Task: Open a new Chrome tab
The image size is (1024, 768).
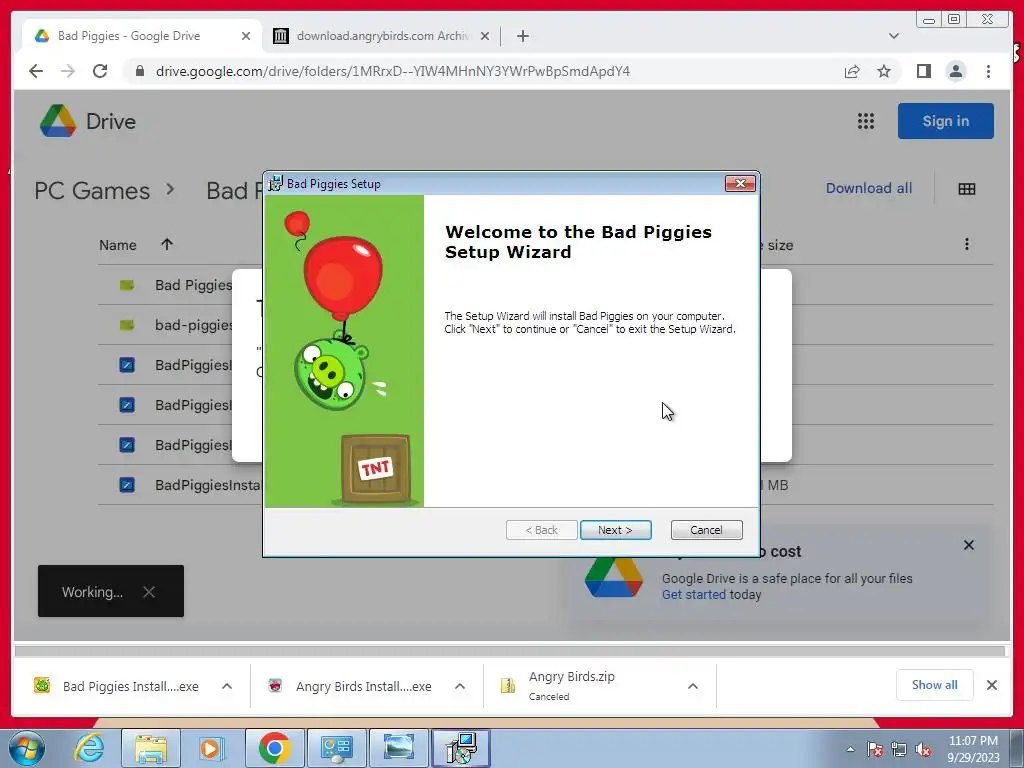Action: click(522, 36)
